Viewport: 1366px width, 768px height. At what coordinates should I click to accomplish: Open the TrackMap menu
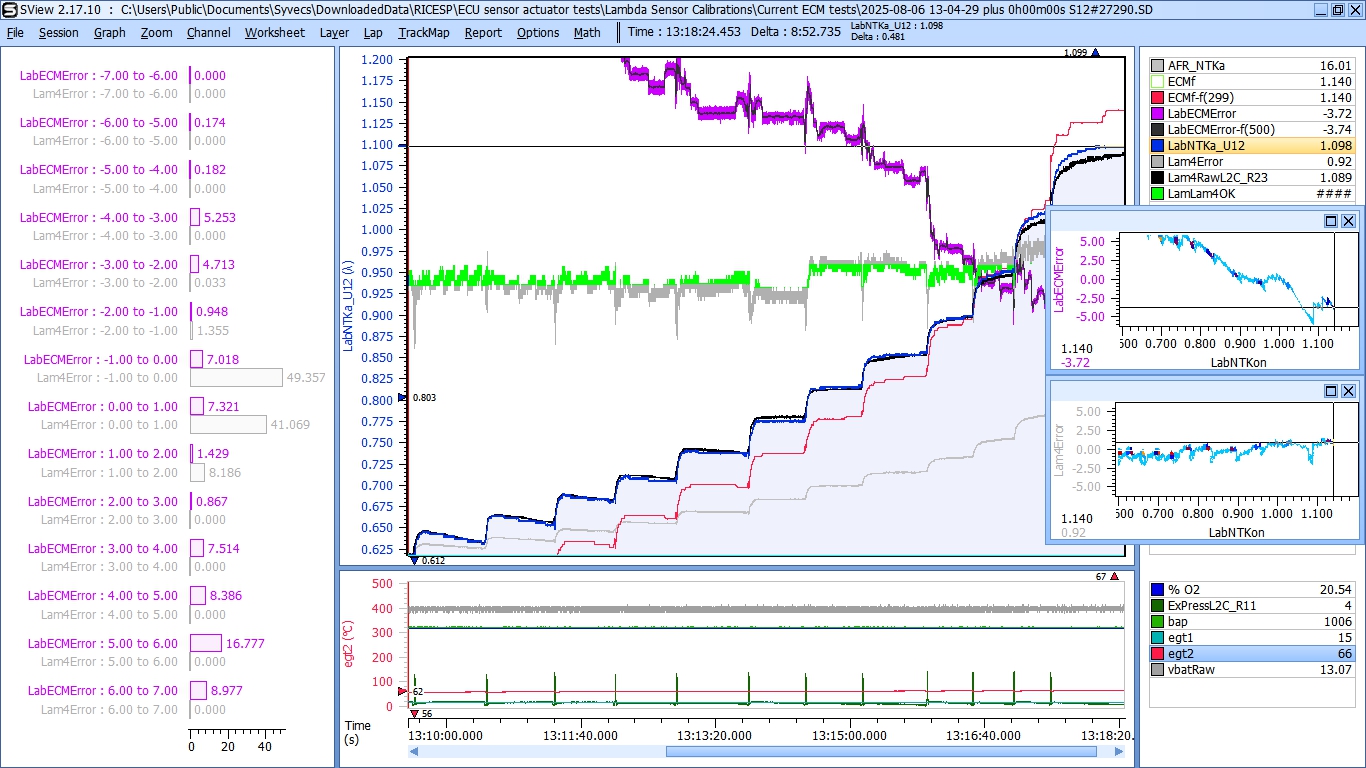tap(423, 32)
